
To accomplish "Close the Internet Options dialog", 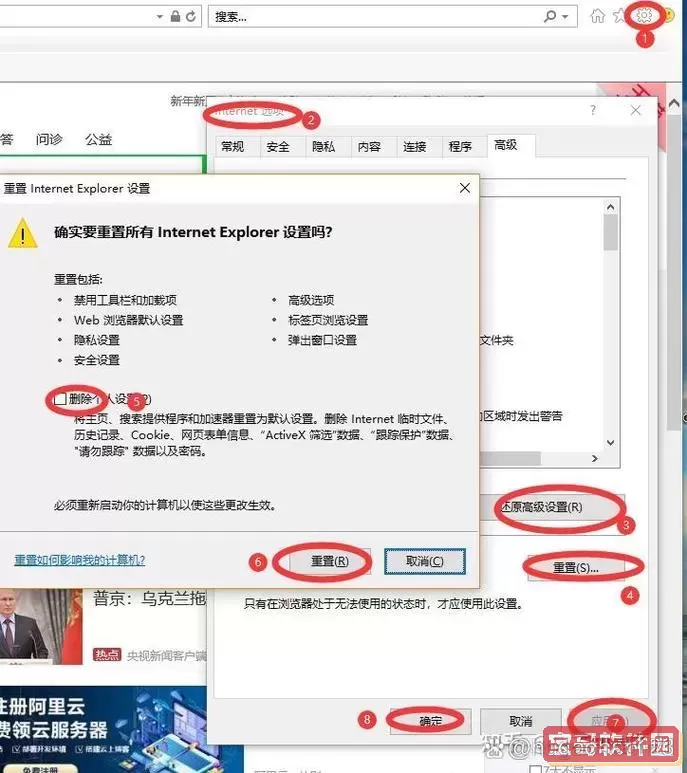I will 636,110.
